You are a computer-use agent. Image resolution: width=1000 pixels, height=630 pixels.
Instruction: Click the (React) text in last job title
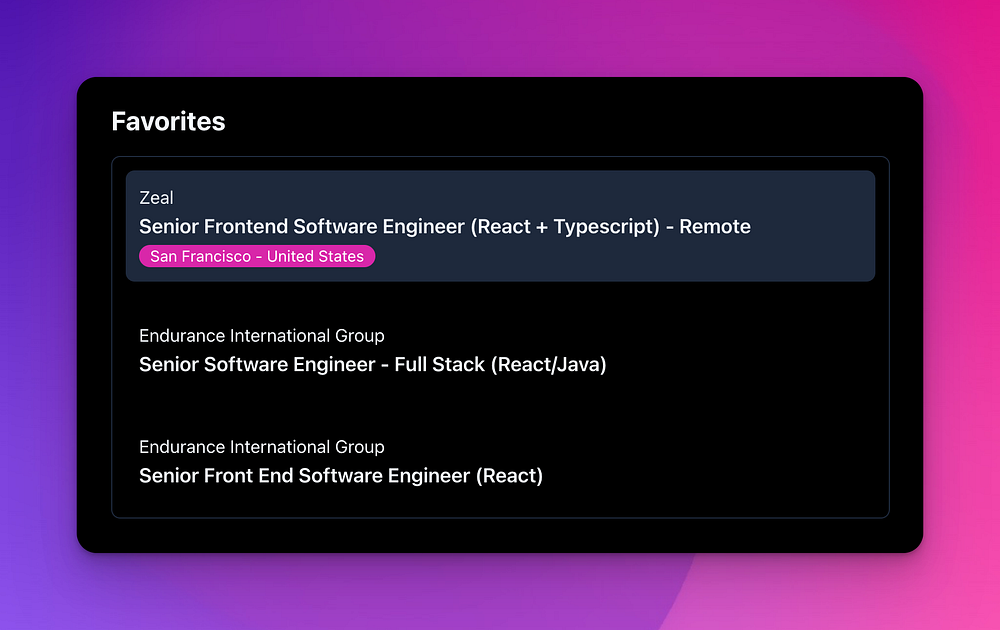509,476
